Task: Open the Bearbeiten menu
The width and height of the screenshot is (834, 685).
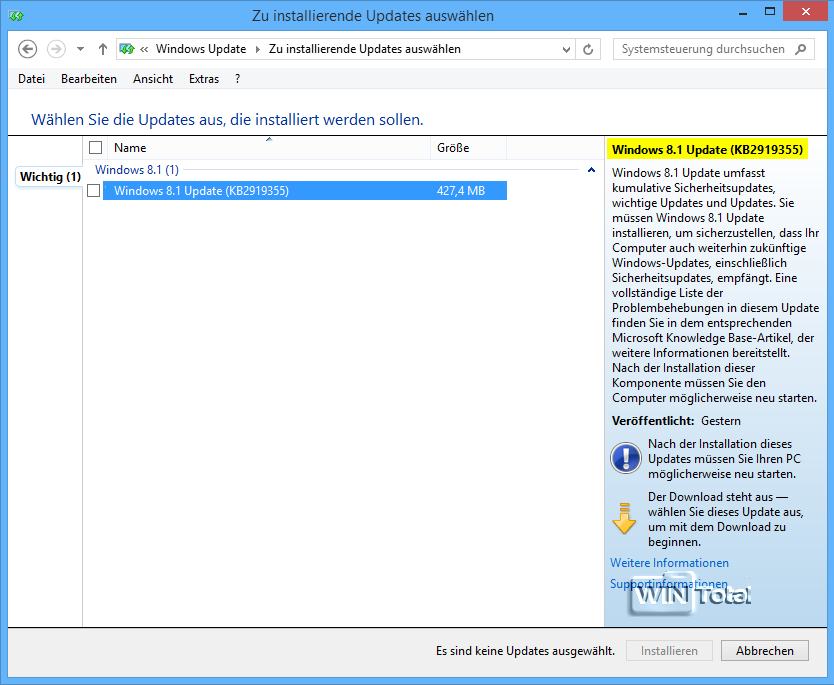Action: tap(89, 79)
